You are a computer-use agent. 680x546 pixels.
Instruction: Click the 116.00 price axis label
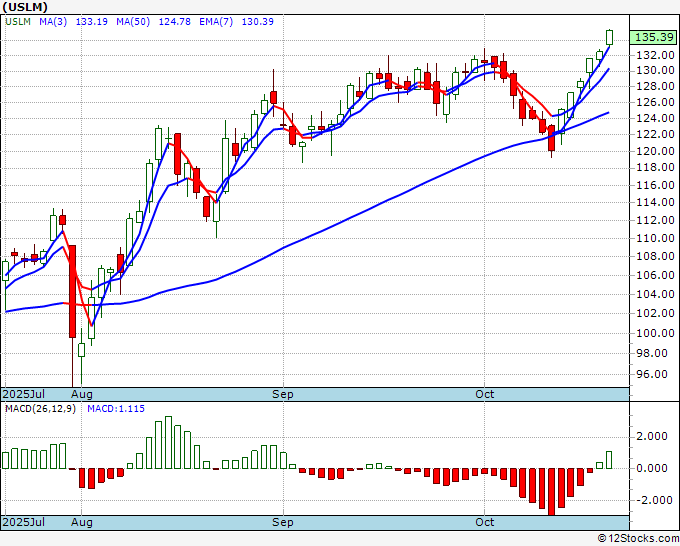click(x=655, y=185)
